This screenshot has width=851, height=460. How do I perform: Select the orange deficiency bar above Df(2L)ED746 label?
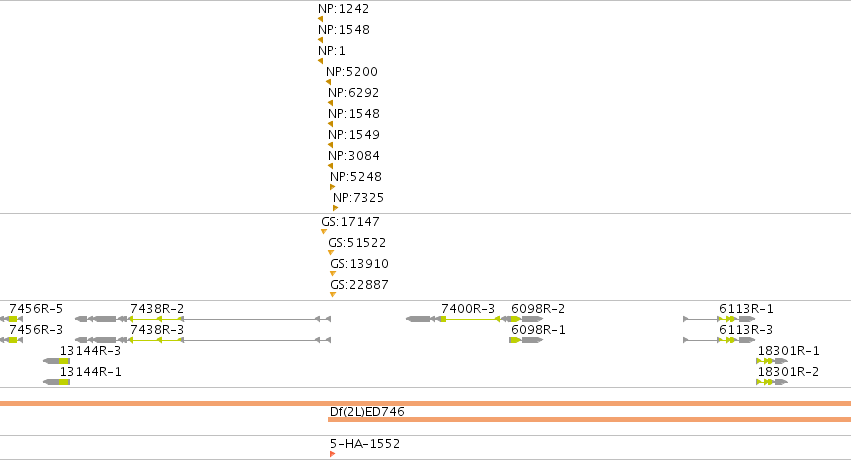coord(426,404)
